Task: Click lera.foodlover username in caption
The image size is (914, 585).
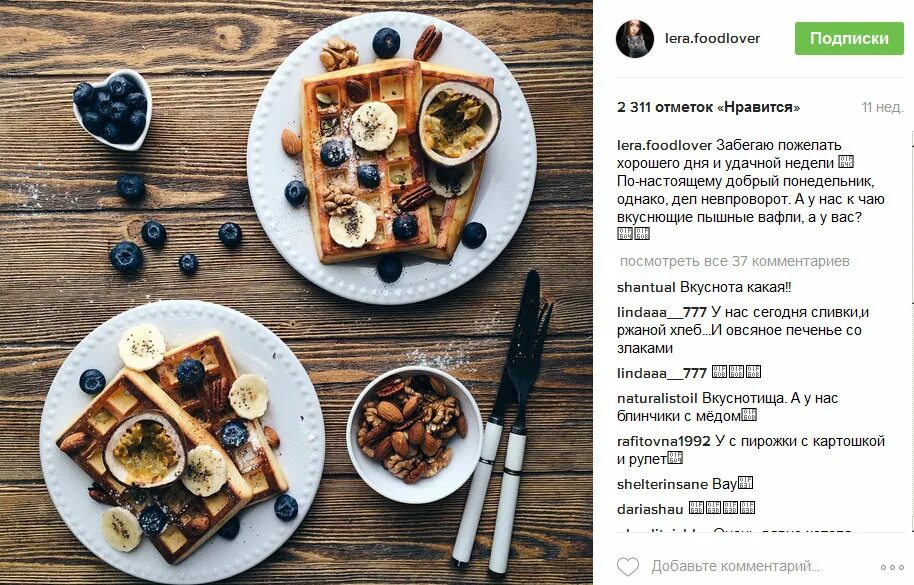Action: (x=665, y=145)
